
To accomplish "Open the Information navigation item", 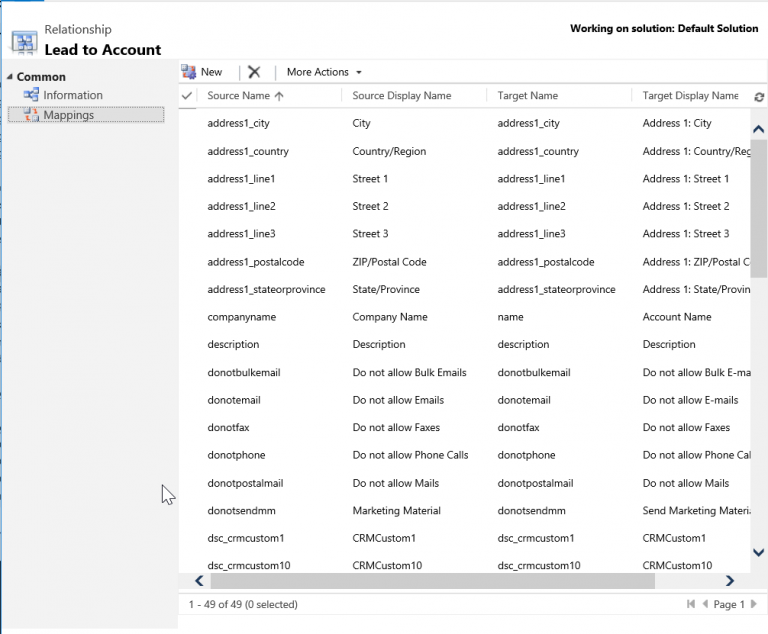I will [72, 95].
